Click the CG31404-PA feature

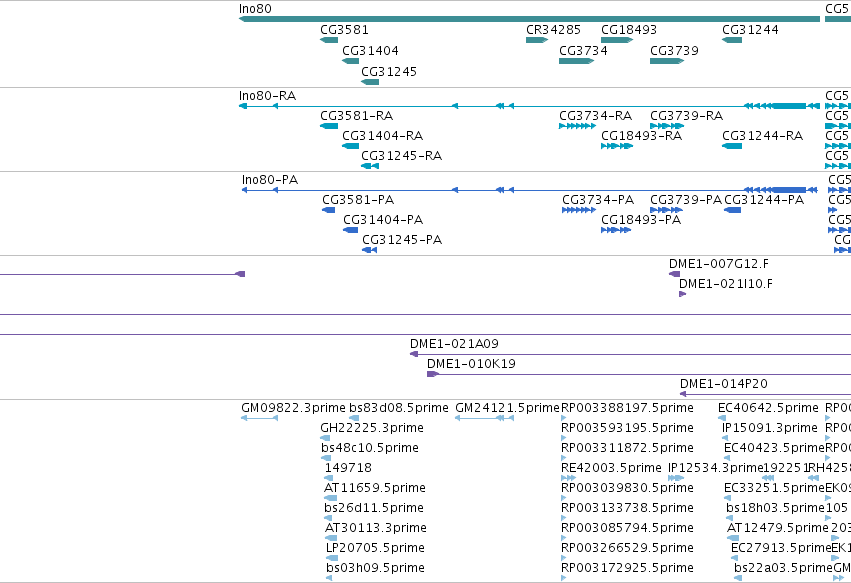click(x=351, y=230)
